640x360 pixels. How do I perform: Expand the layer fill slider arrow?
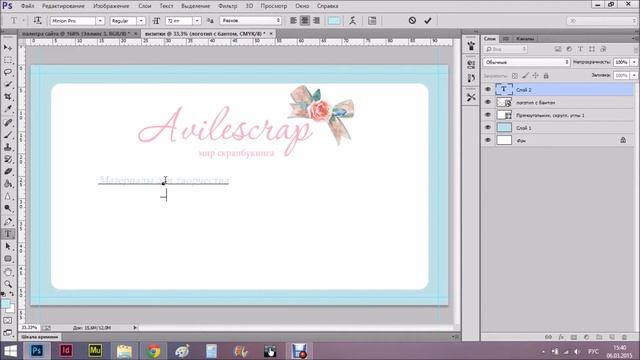(x=634, y=76)
